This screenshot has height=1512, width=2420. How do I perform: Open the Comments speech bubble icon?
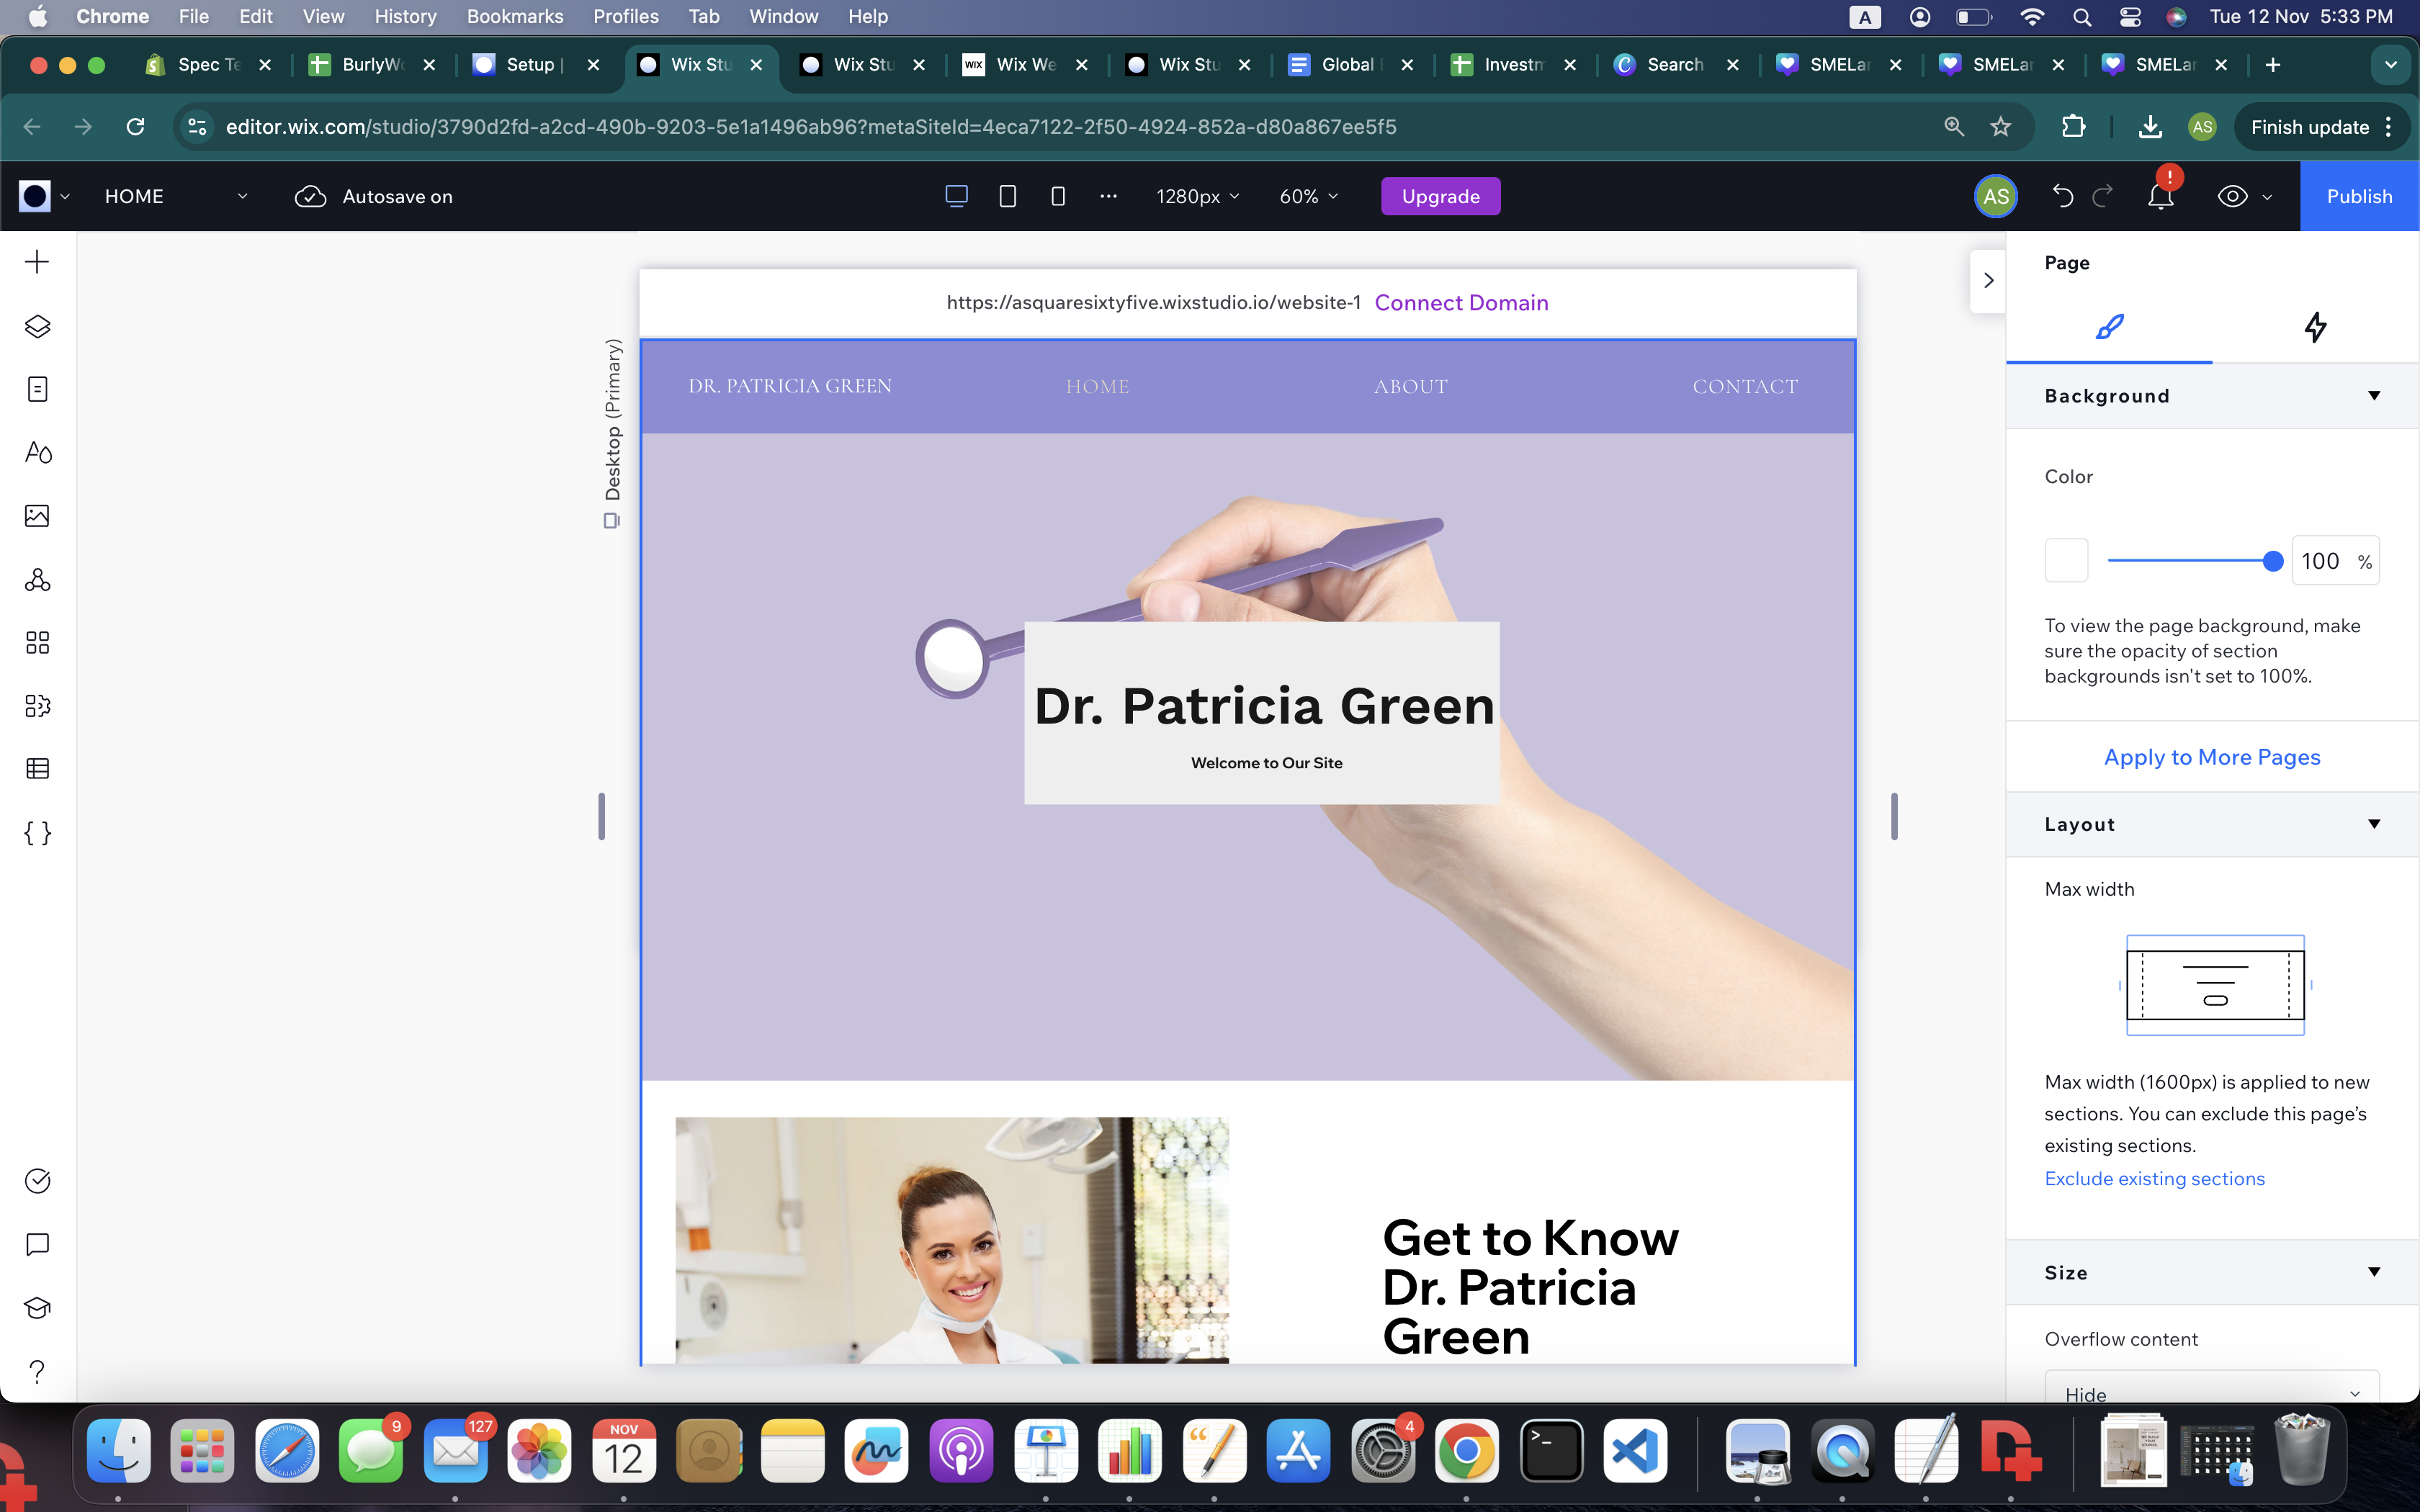37,1244
